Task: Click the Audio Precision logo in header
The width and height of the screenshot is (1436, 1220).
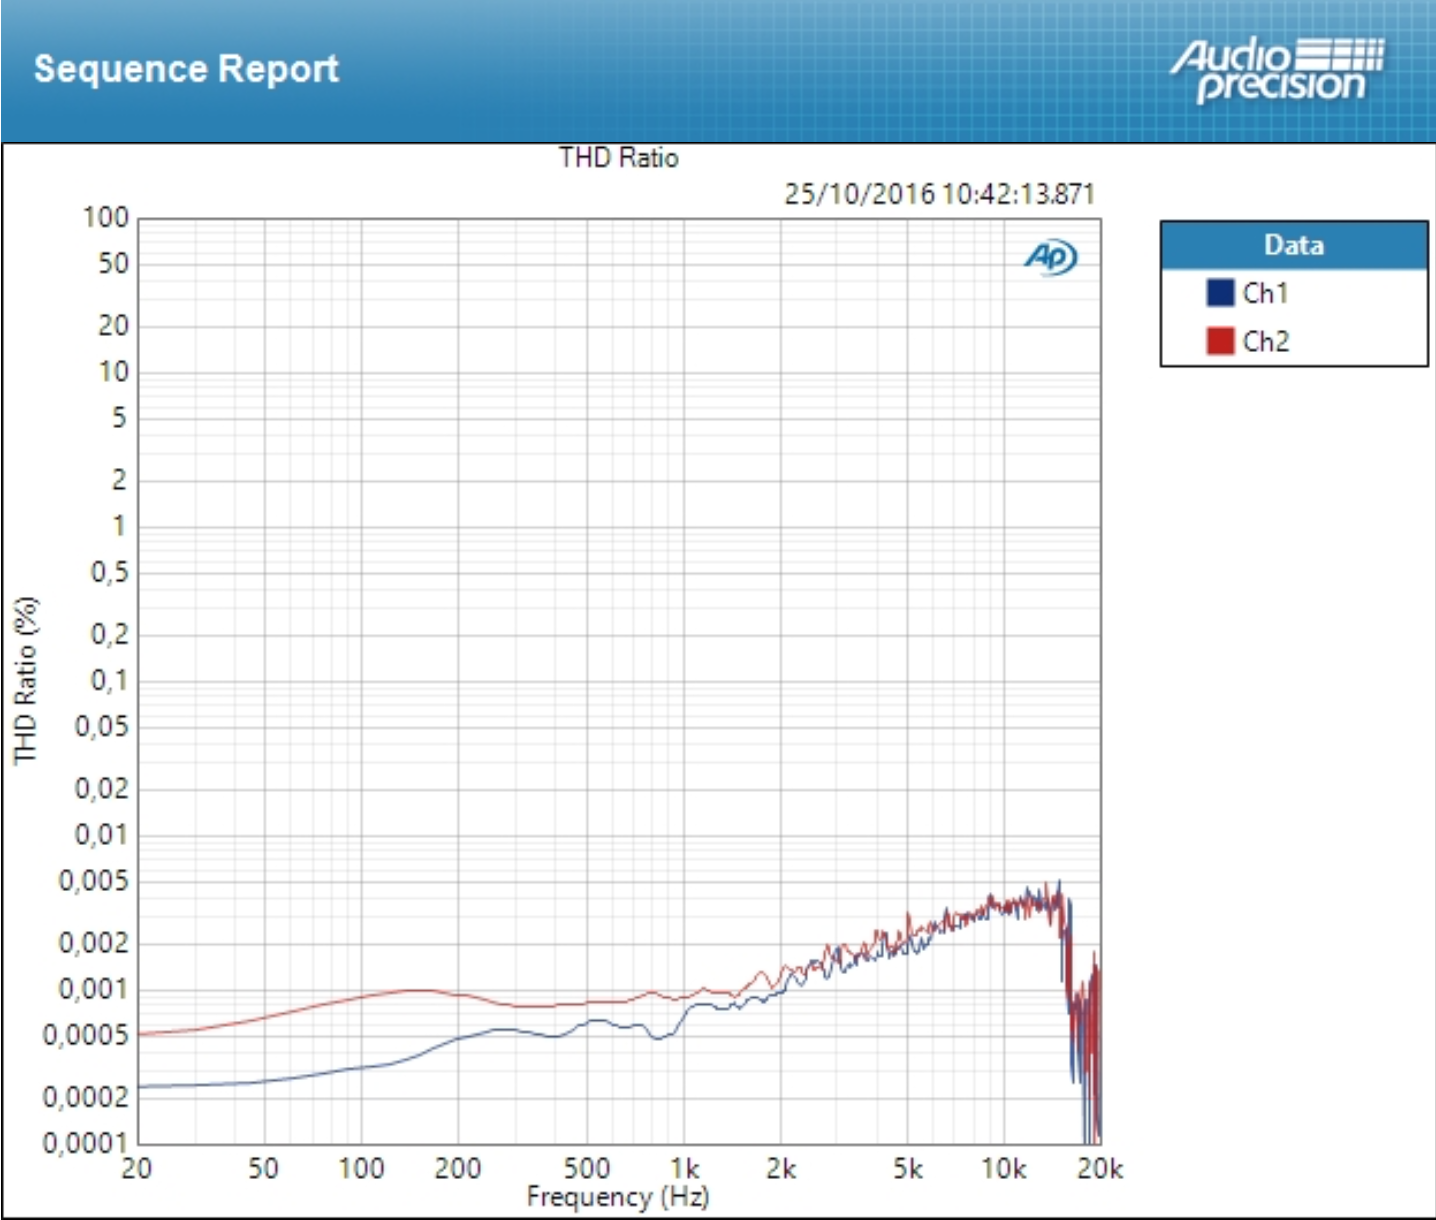Action: click(1277, 70)
